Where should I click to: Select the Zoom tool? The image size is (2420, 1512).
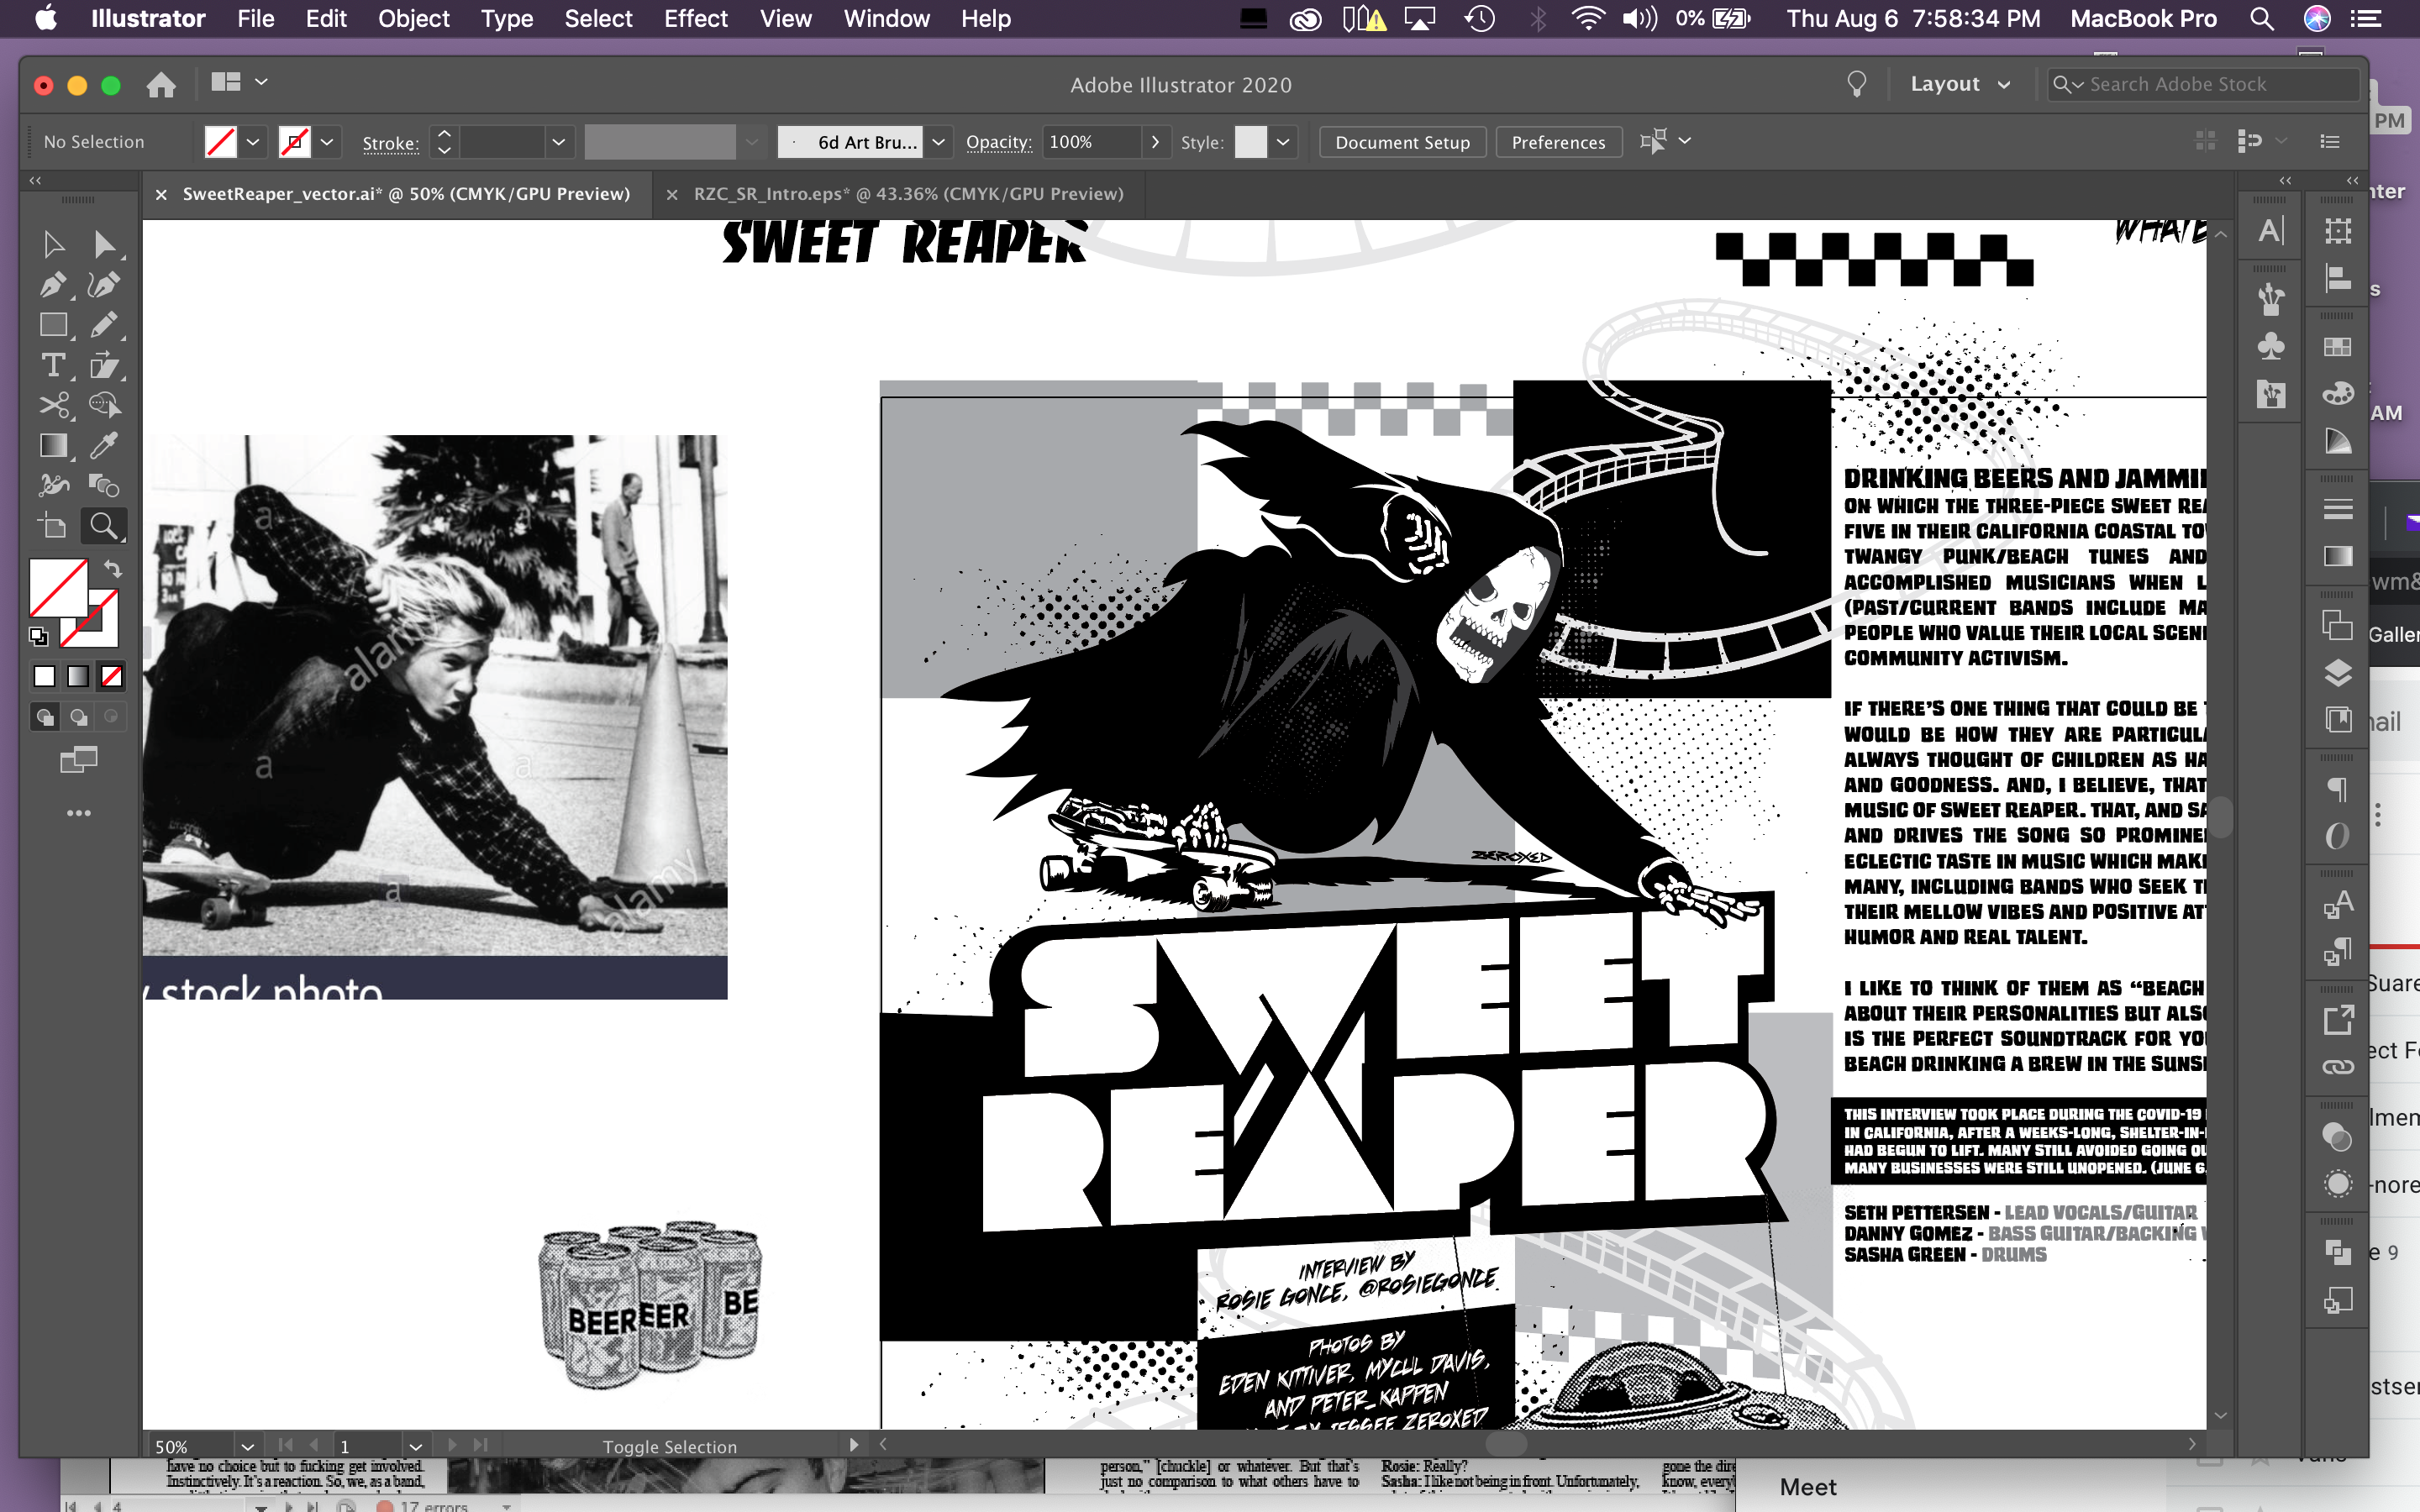103,524
